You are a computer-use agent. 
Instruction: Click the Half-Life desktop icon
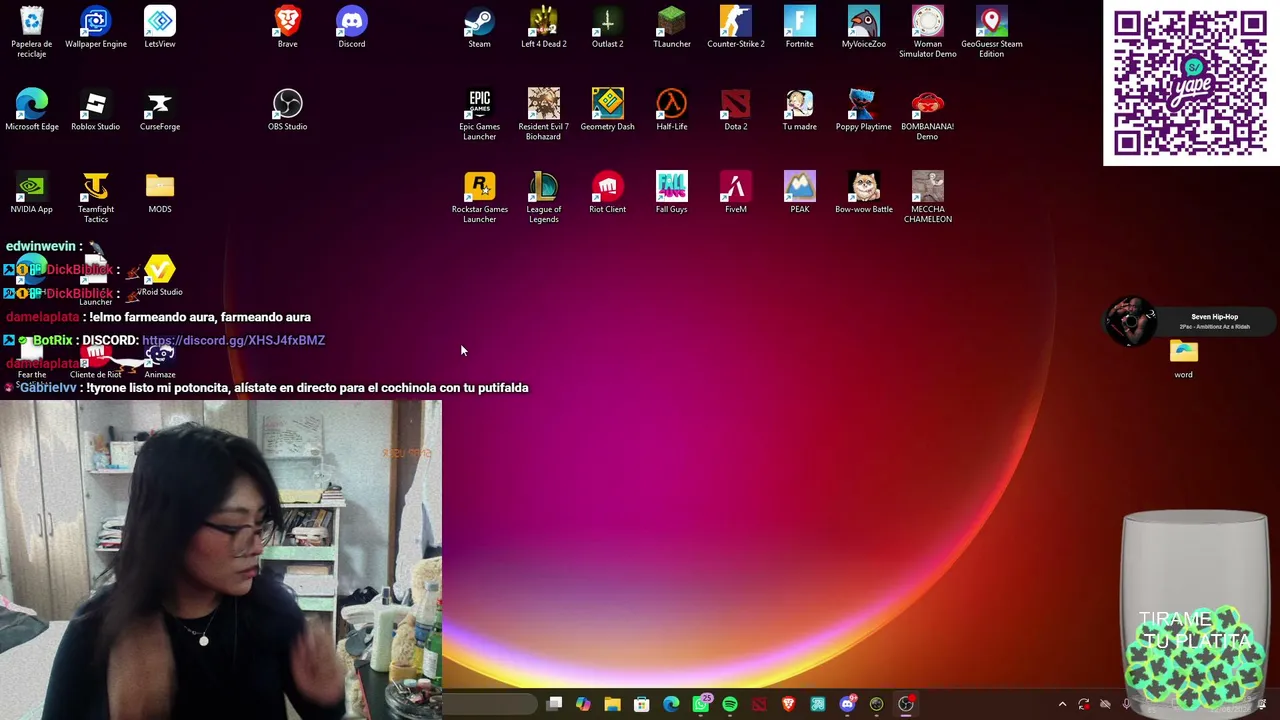(x=672, y=110)
